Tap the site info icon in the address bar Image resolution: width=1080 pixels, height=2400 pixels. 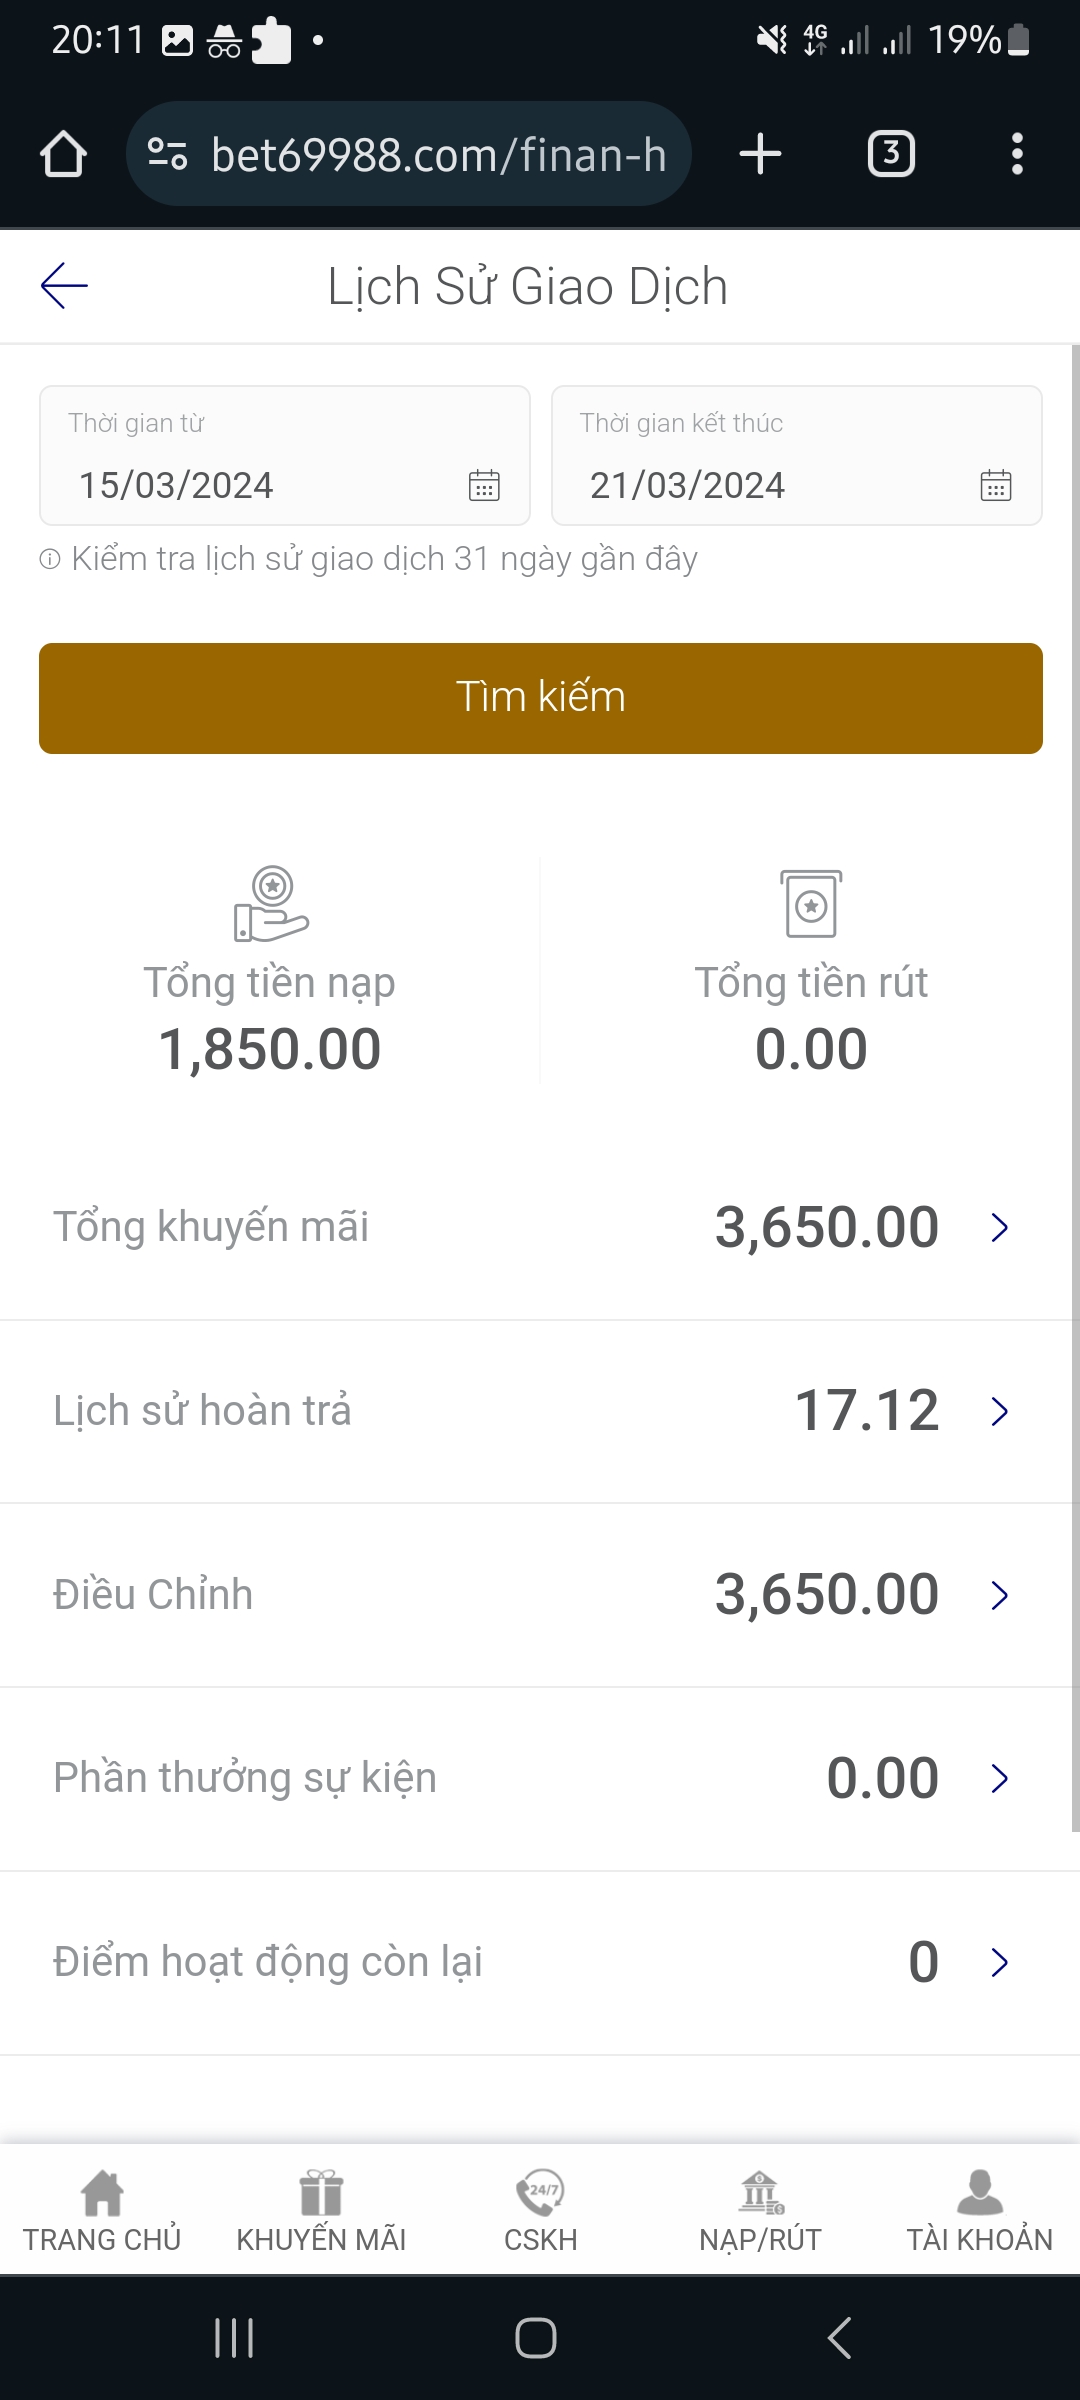(x=167, y=155)
